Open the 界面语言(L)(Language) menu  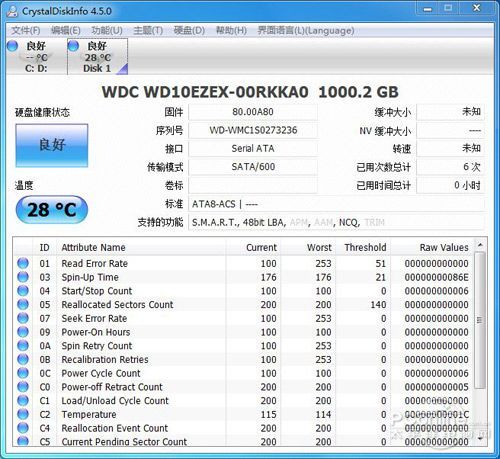click(x=306, y=31)
